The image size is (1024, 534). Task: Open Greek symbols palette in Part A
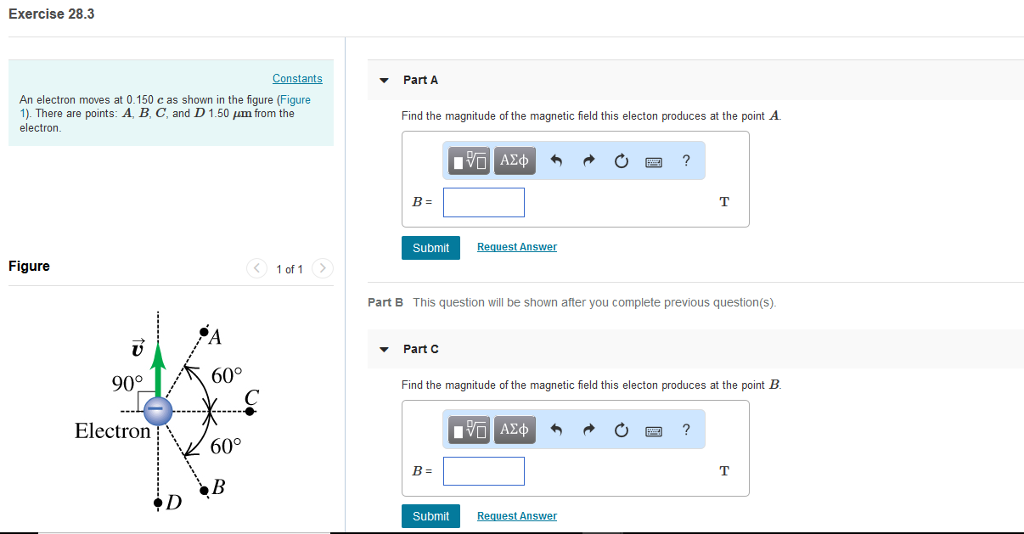pyautogui.click(x=515, y=161)
